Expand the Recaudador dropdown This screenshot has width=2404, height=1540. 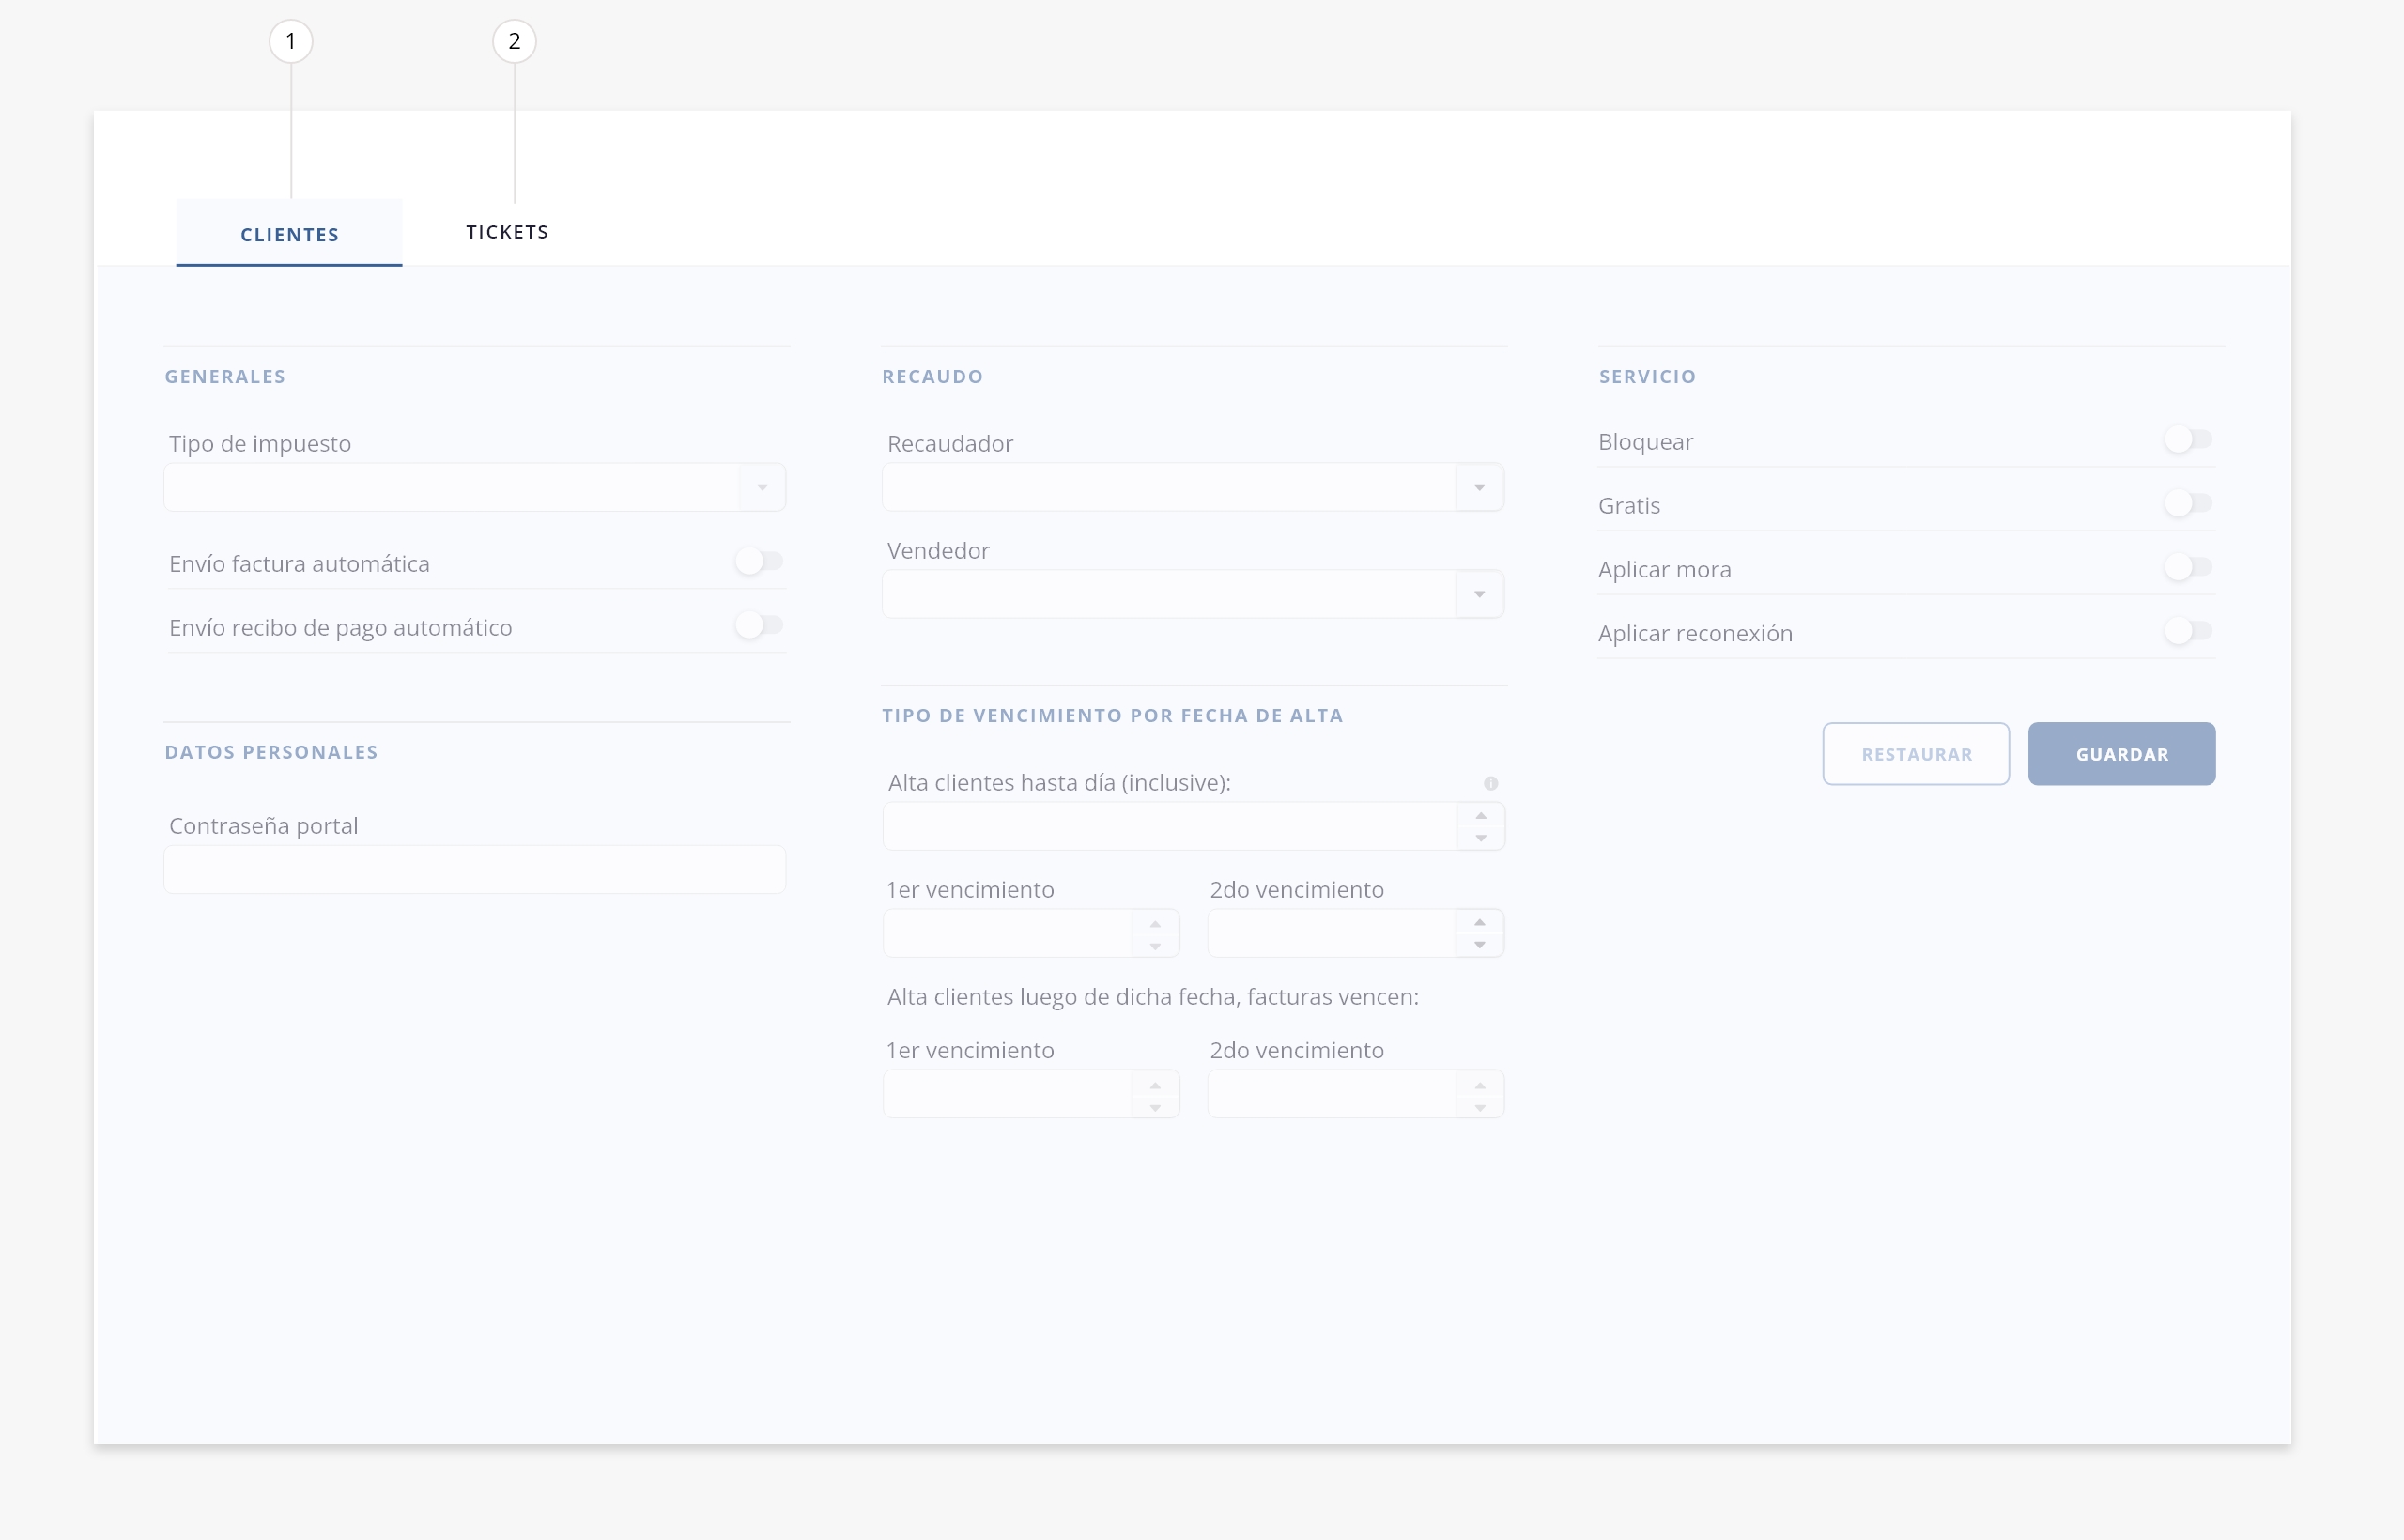click(x=1479, y=488)
